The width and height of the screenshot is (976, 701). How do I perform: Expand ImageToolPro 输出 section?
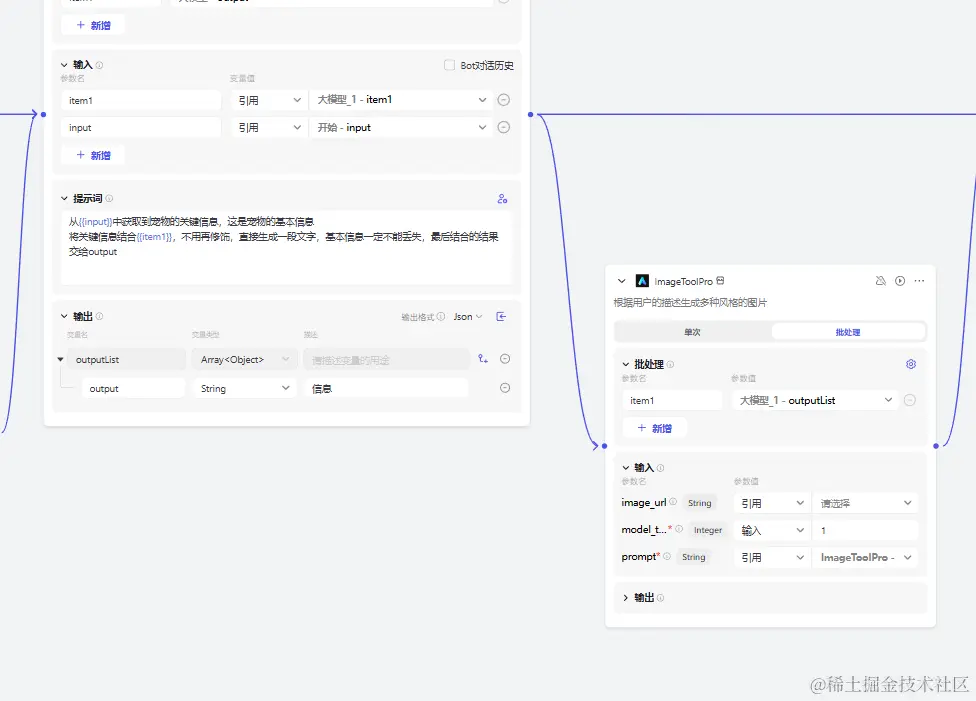point(626,598)
